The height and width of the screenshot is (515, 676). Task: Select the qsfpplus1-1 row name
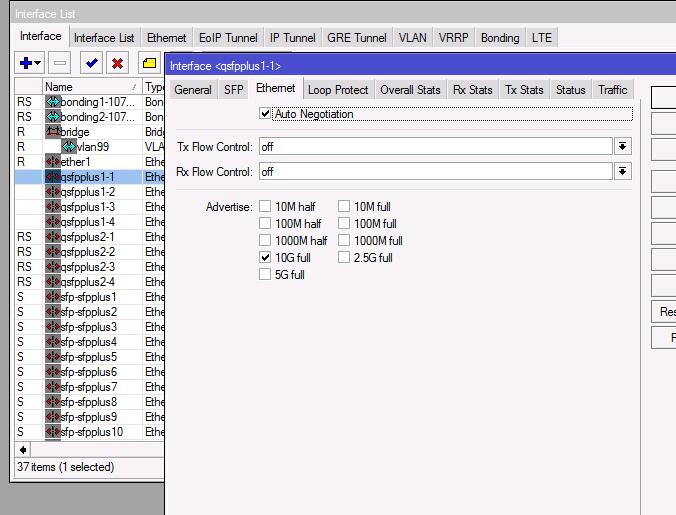click(x=88, y=177)
